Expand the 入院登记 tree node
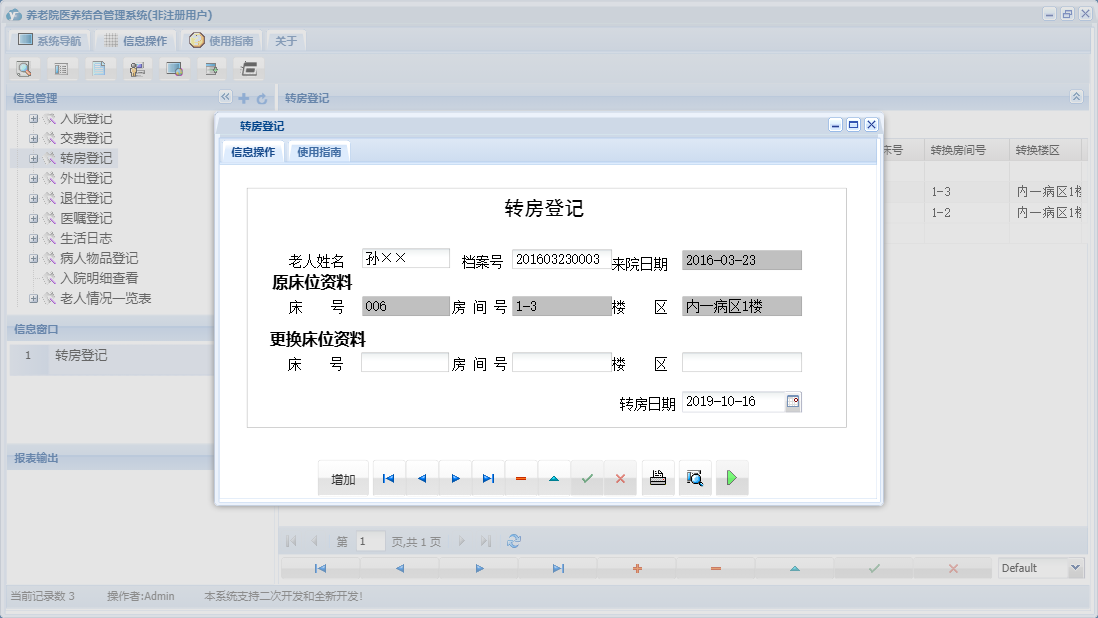The image size is (1098, 618). click(33, 118)
